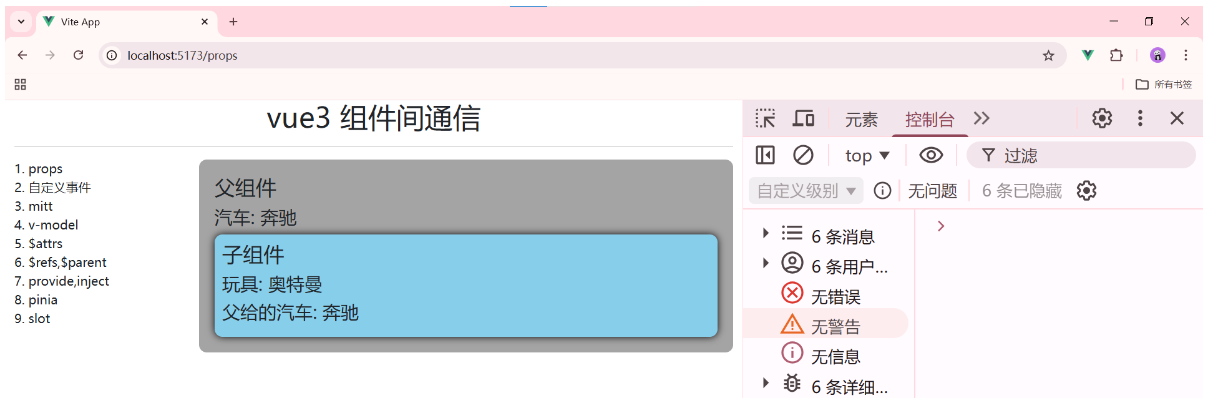Image resolution: width=1209 pixels, height=409 pixels.
Task: Open console settings gear beside hidden count
Action: coord(1087,191)
